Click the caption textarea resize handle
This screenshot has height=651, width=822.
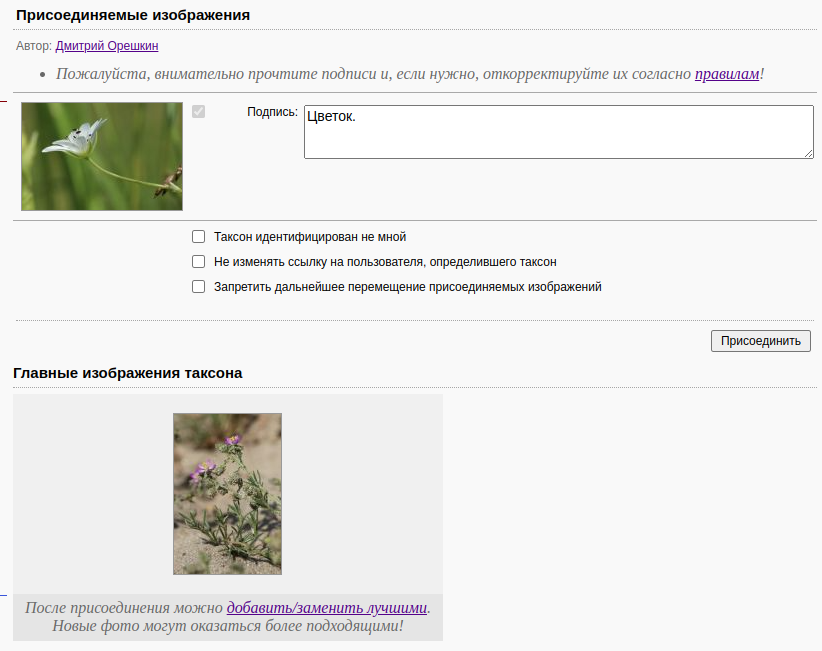click(808, 152)
